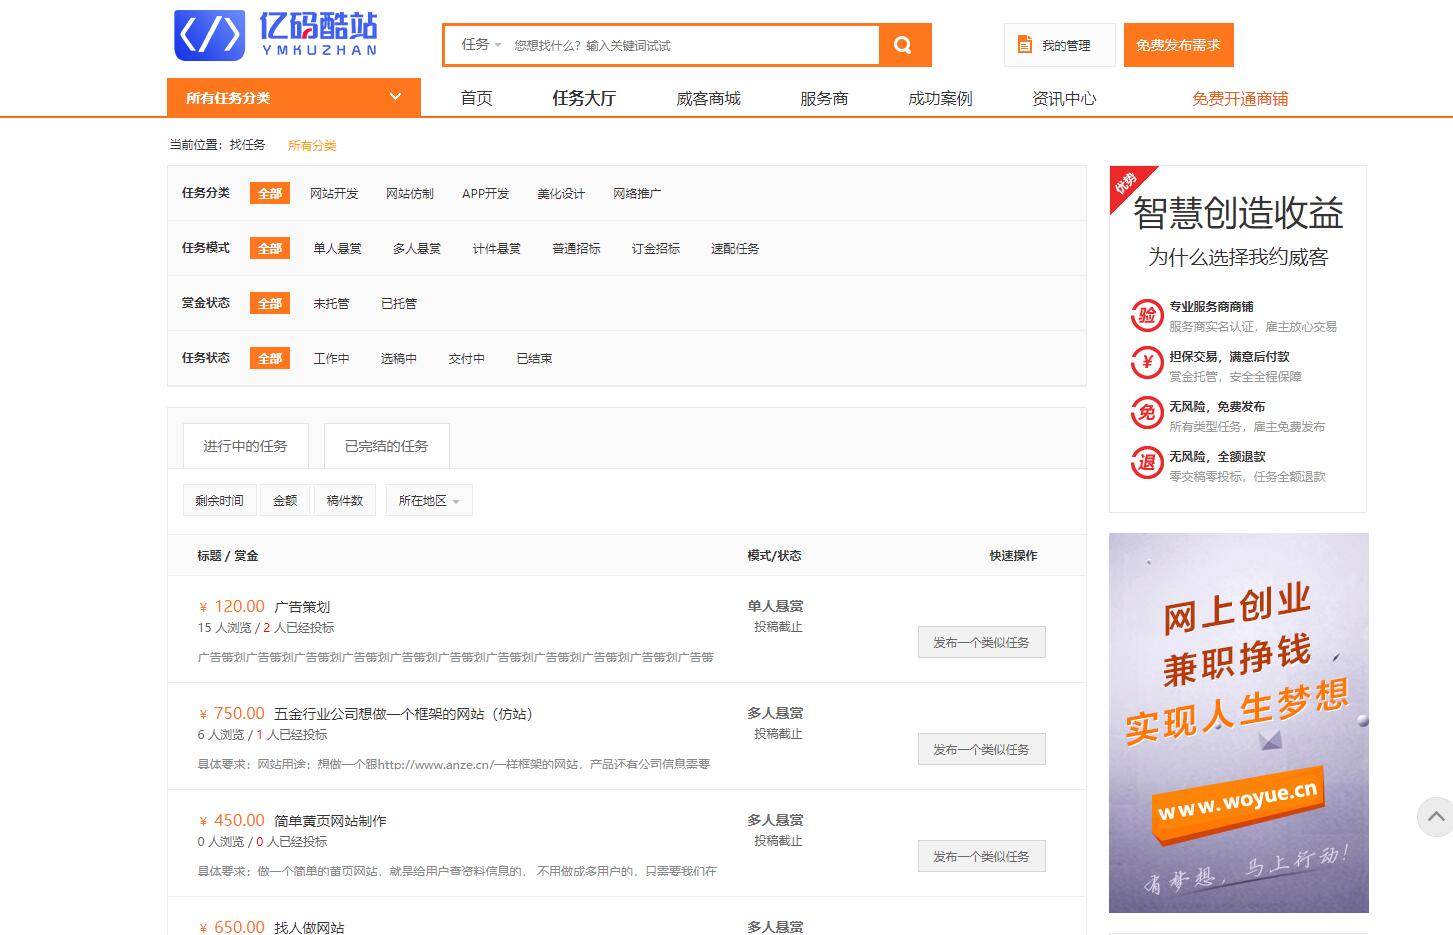Filter task status by 交付中

tap(466, 358)
